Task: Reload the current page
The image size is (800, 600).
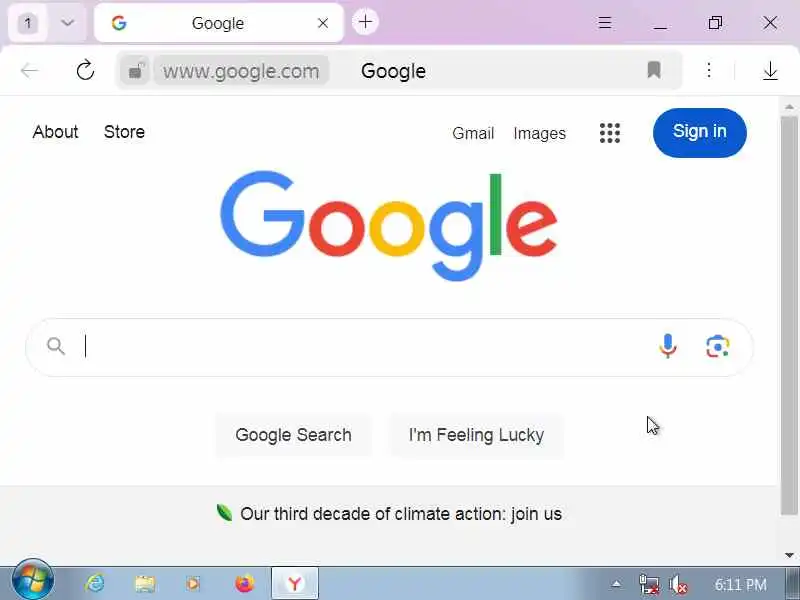Action: pos(85,70)
